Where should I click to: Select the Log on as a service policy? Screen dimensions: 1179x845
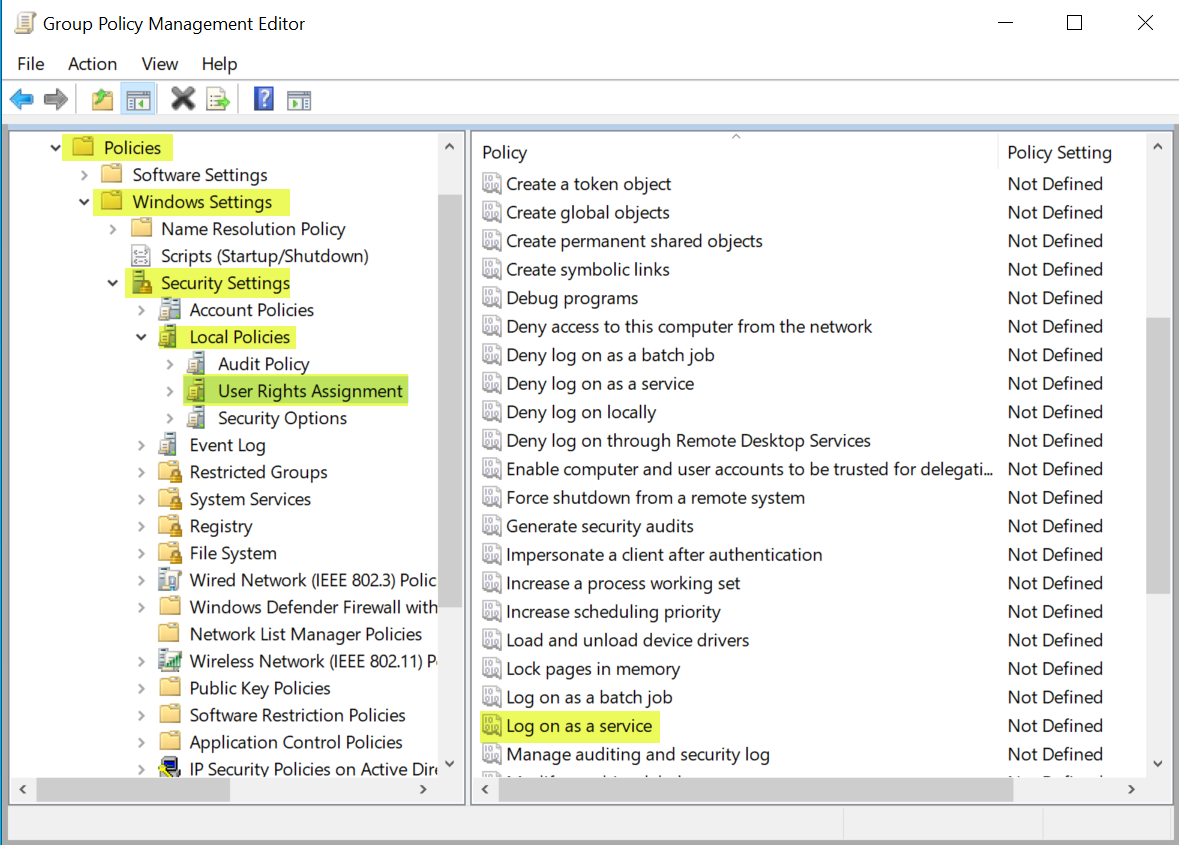[579, 725]
